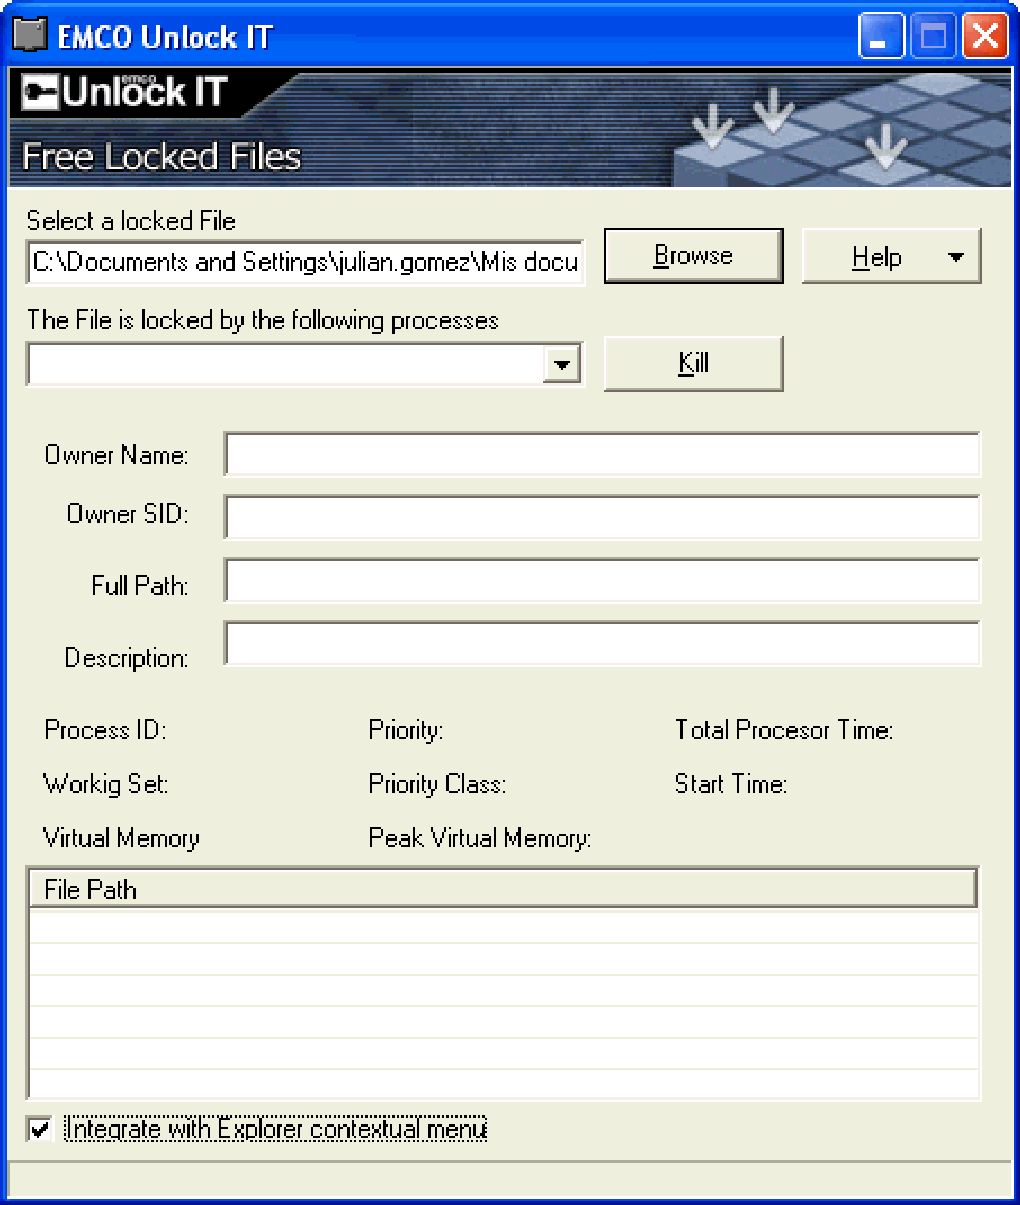
Task: Close the EMCO Unlock IT window
Action: pyautogui.click(x=985, y=37)
